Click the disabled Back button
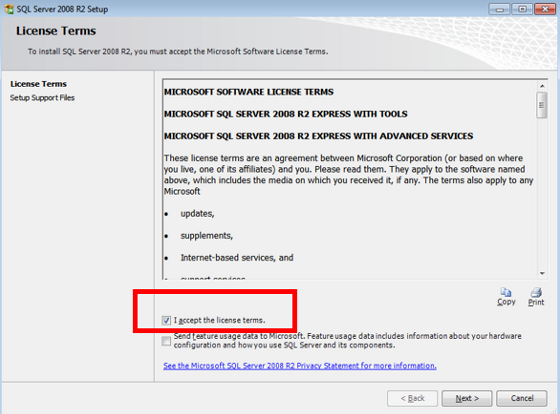Screen dimensions: 560x414 coord(412,398)
